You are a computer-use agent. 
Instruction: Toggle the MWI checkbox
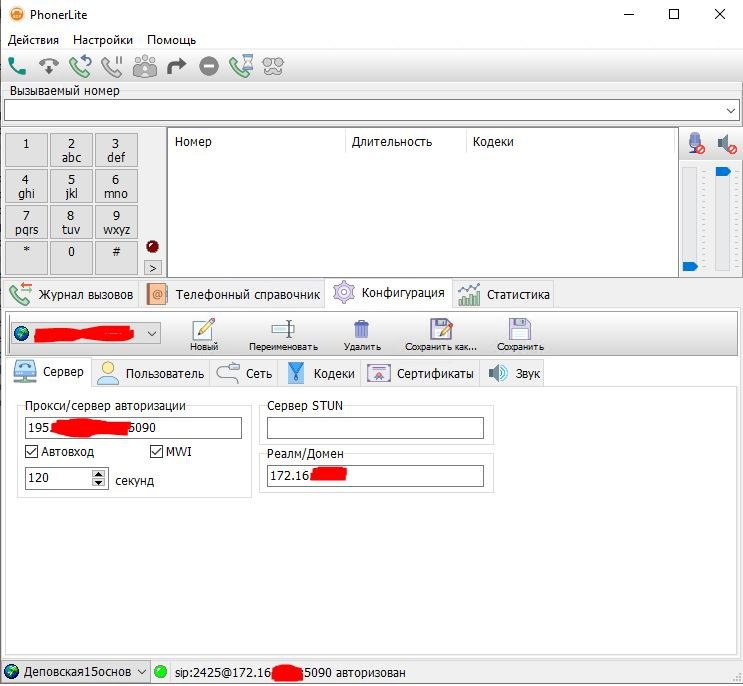pos(156,451)
